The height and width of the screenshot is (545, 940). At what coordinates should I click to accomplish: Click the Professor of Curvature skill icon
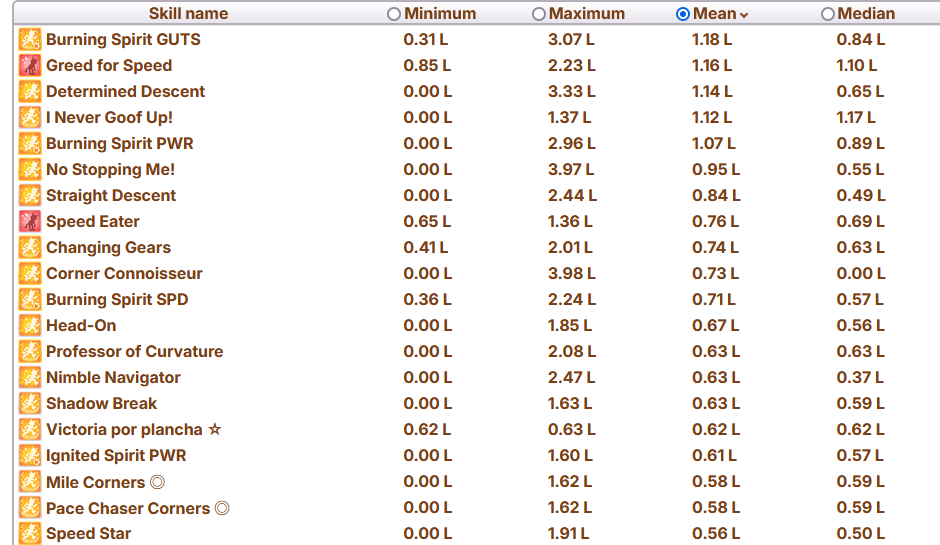point(30,351)
